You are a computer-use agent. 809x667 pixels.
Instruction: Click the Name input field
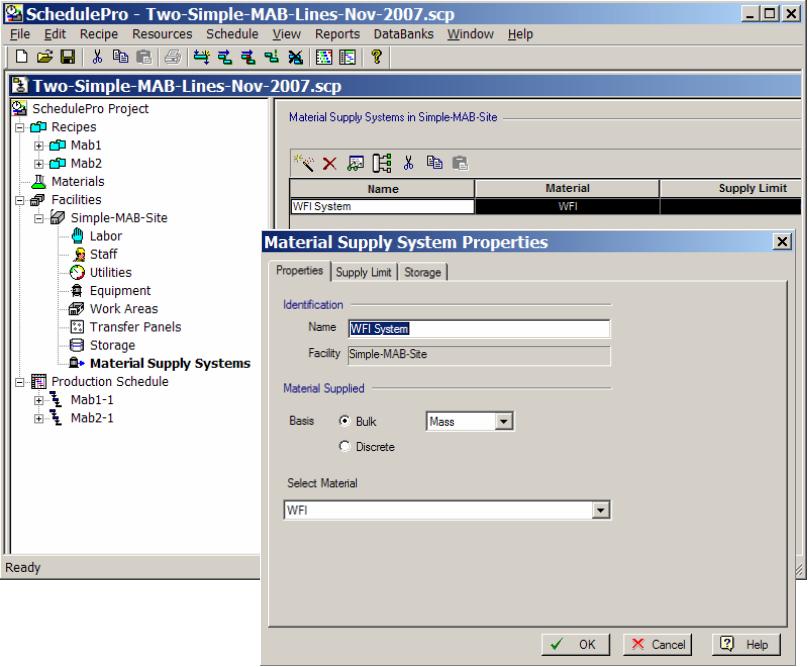477,328
